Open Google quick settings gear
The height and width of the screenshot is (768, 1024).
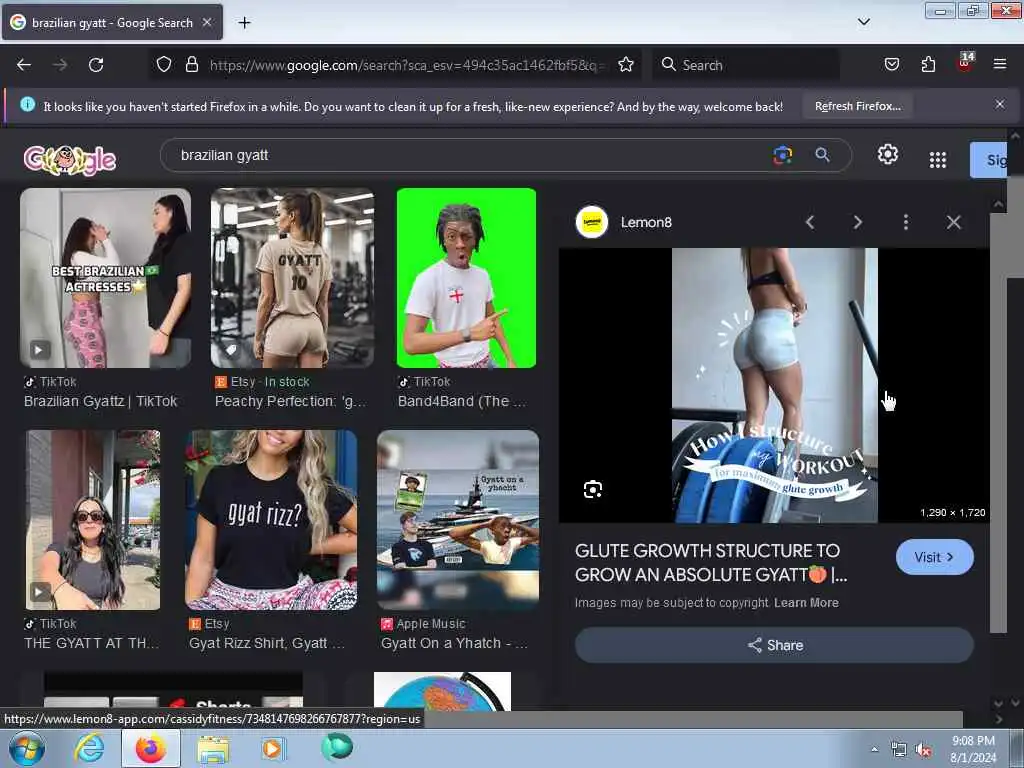pos(888,154)
